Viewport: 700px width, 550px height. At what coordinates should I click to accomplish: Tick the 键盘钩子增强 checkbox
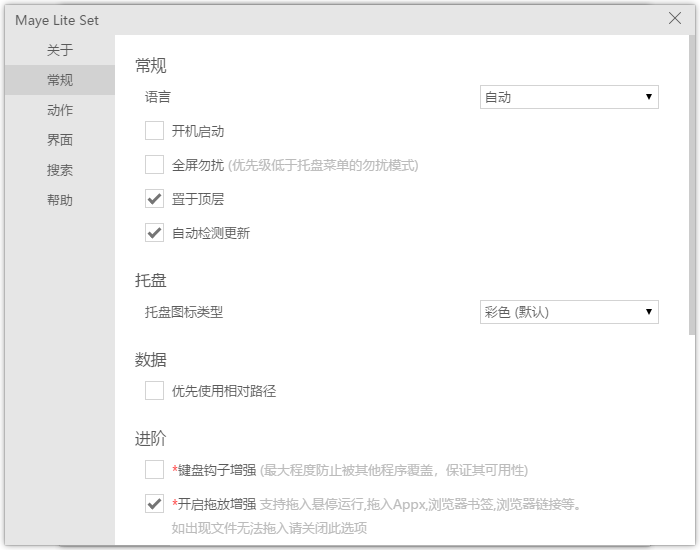pyautogui.click(x=154, y=470)
